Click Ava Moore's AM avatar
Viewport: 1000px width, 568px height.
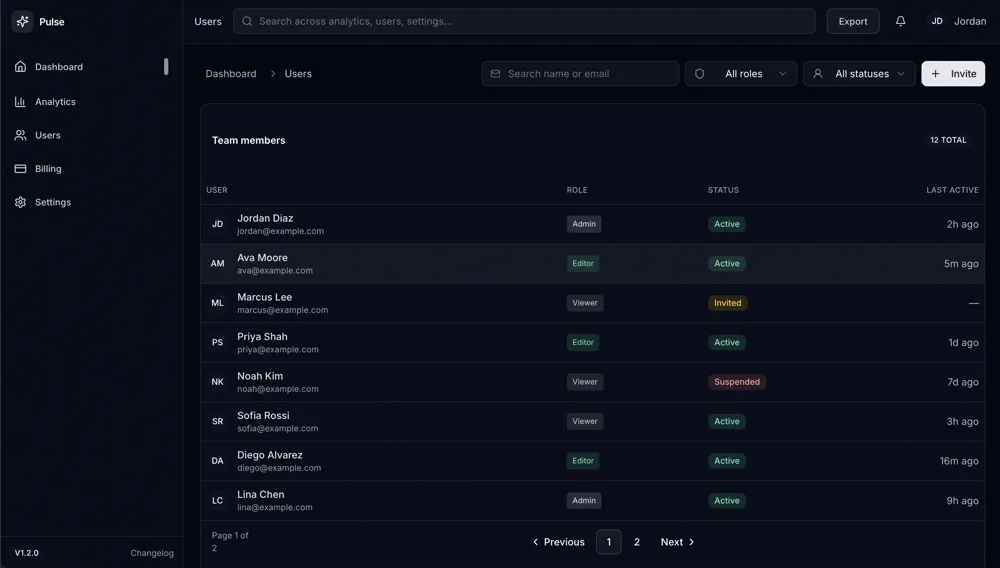click(217, 264)
